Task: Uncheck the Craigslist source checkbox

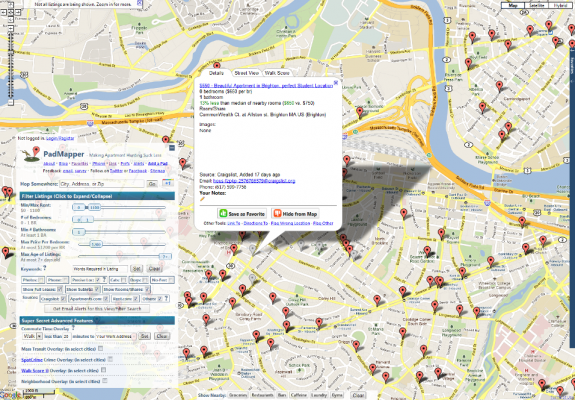Action: 64,299
